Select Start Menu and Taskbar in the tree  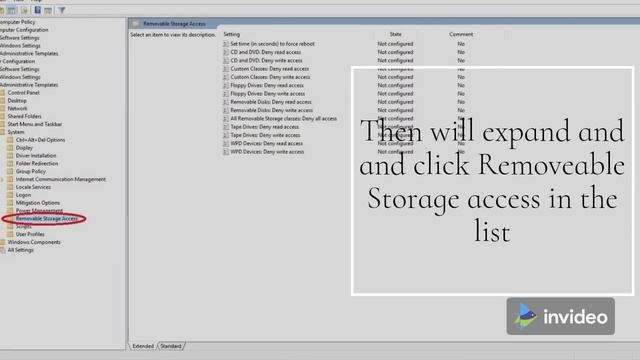(x=35, y=124)
